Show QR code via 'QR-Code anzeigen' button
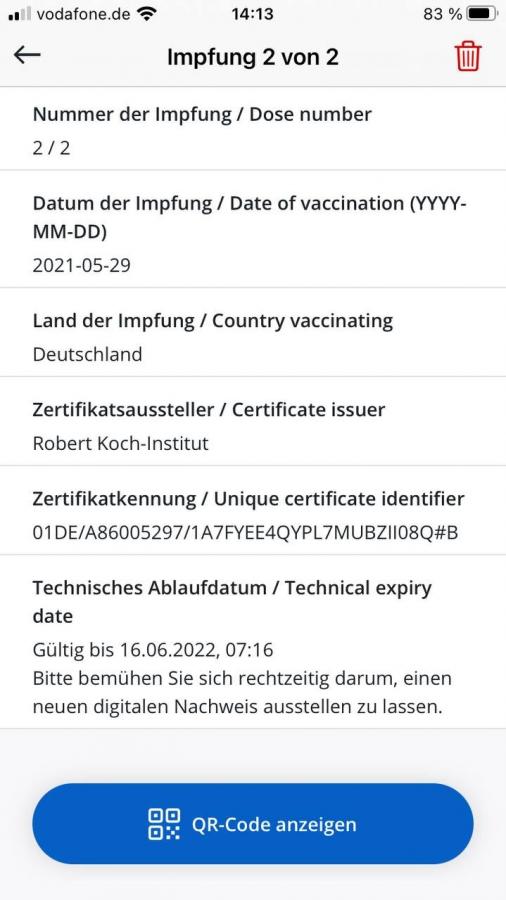Viewport: 506px width, 900px height. click(x=253, y=824)
